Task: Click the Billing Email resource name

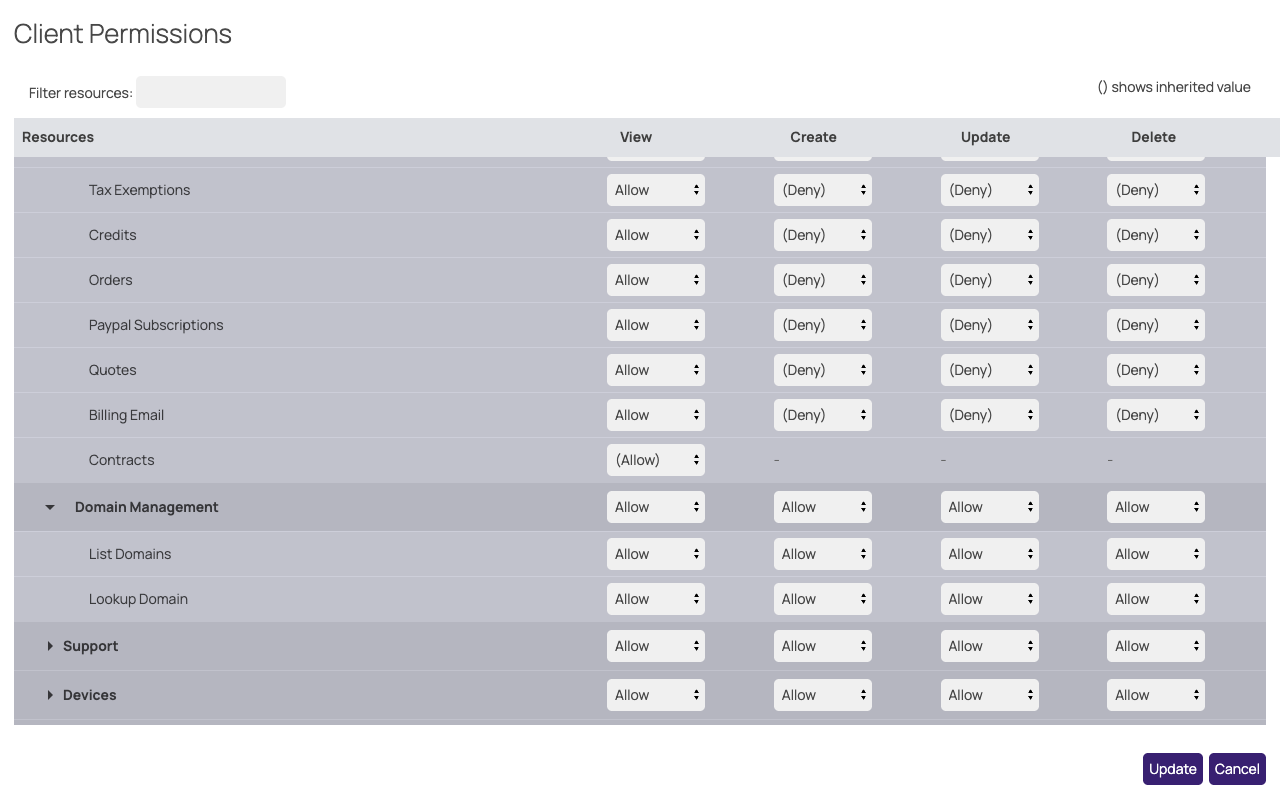Action: (126, 415)
